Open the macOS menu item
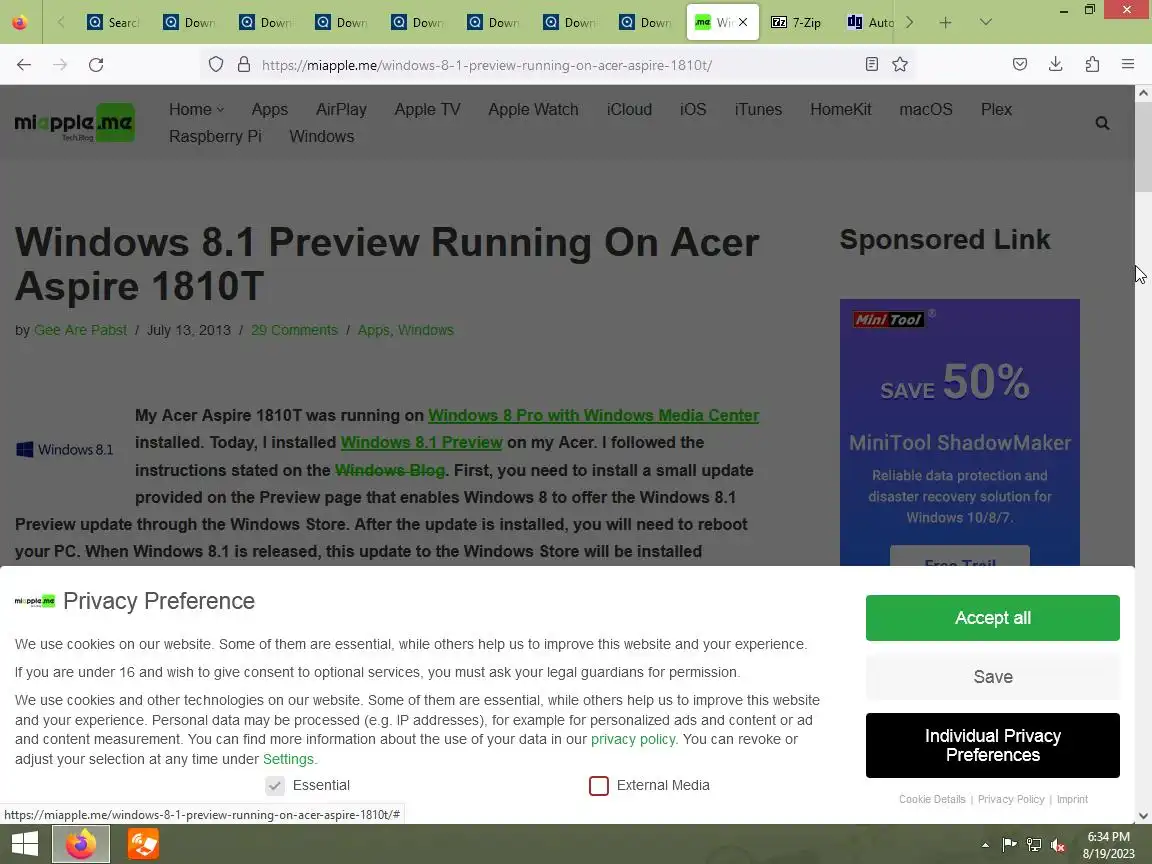This screenshot has height=864, width=1152. click(x=926, y=109)
